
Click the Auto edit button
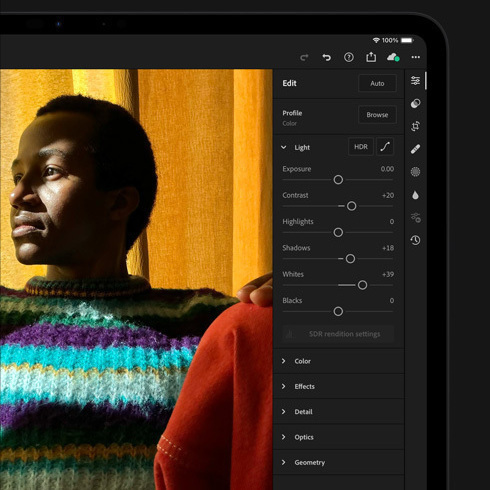click(x=377, y=83)
